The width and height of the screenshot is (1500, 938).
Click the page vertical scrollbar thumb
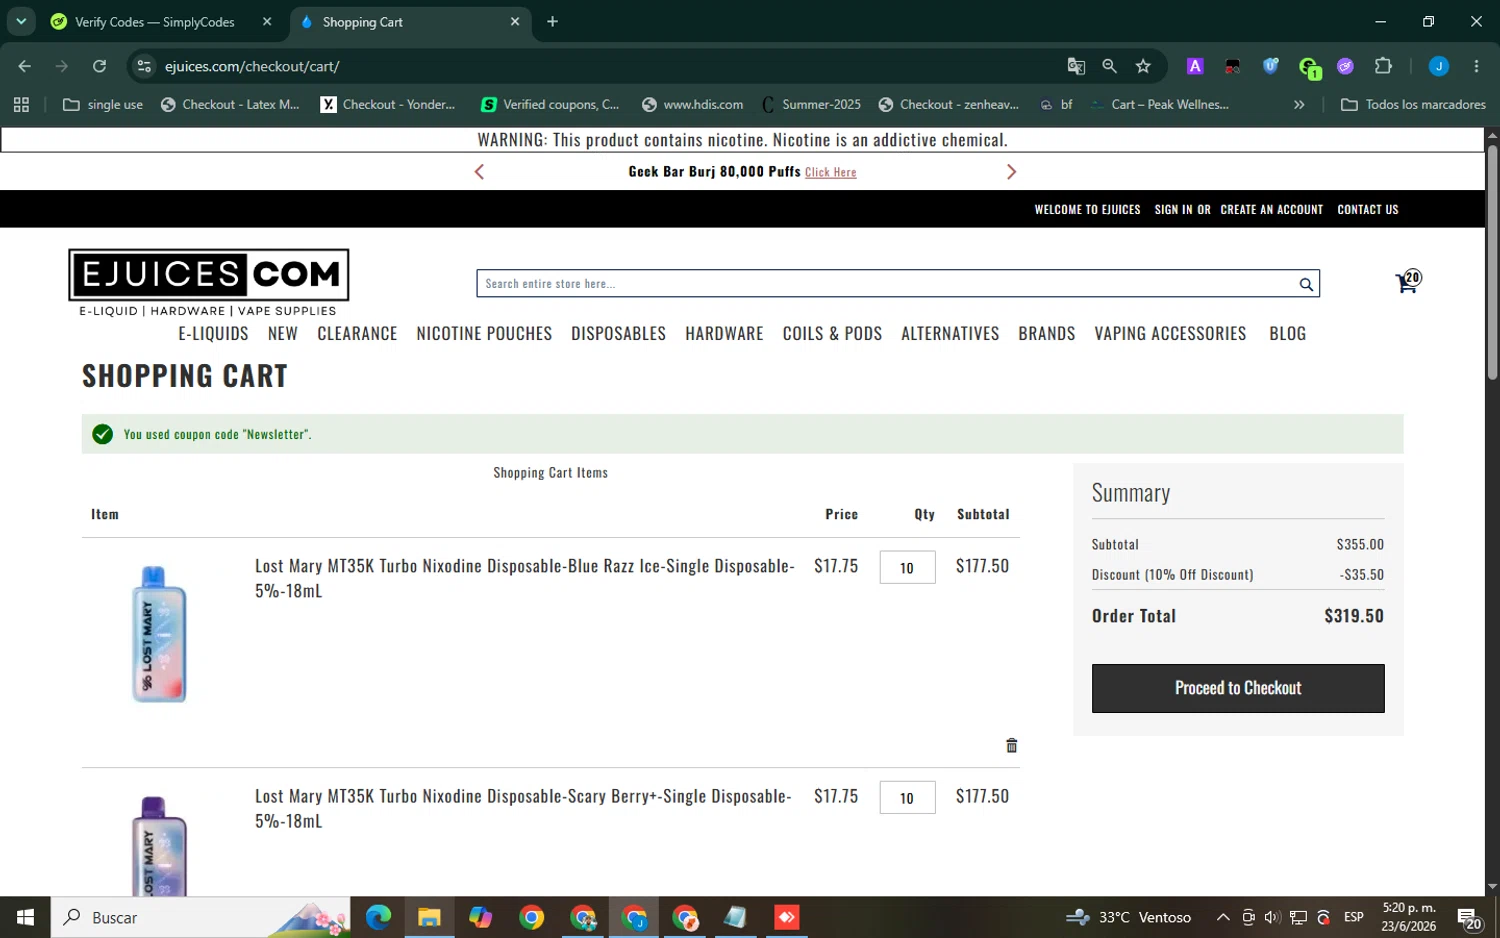pyautogui.click(x=1492, y=262)
